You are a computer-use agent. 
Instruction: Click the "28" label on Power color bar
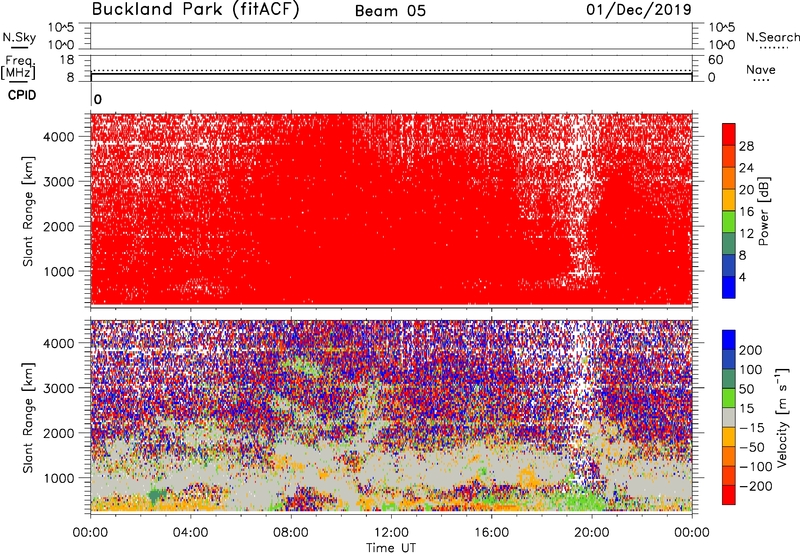tap(746, 146)
